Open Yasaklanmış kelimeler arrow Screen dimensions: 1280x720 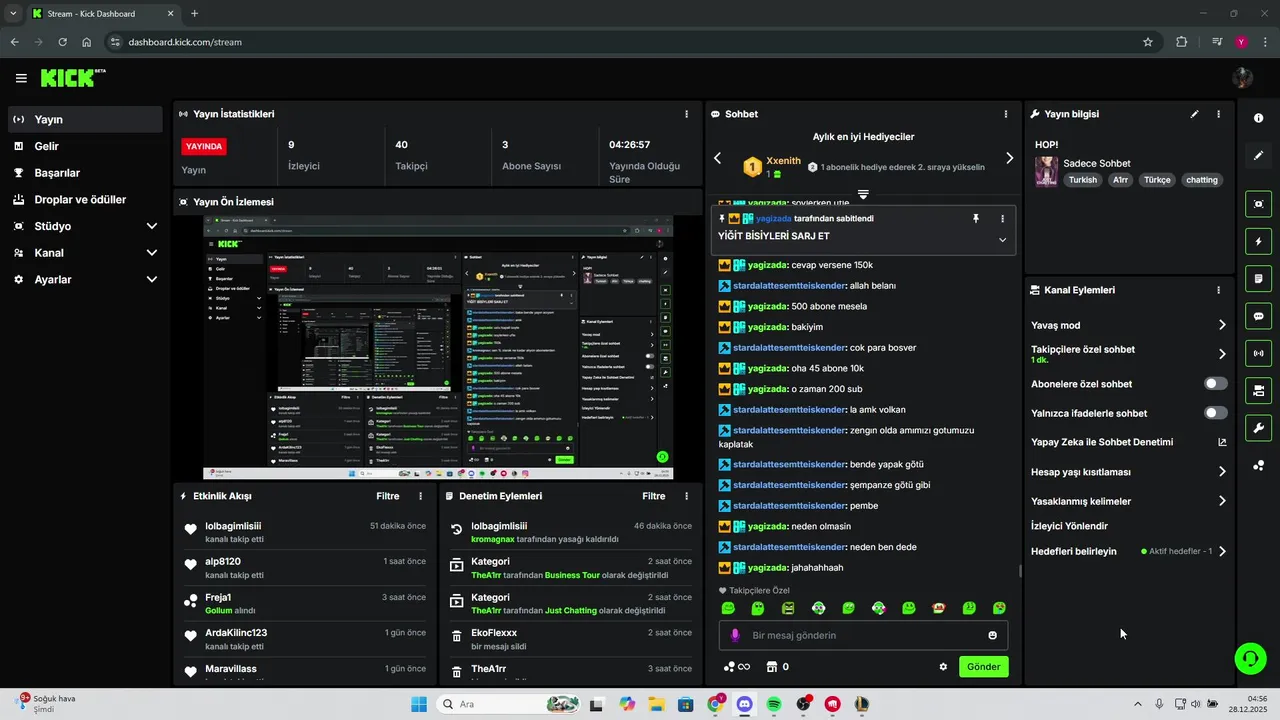[x=1222, y=501]
